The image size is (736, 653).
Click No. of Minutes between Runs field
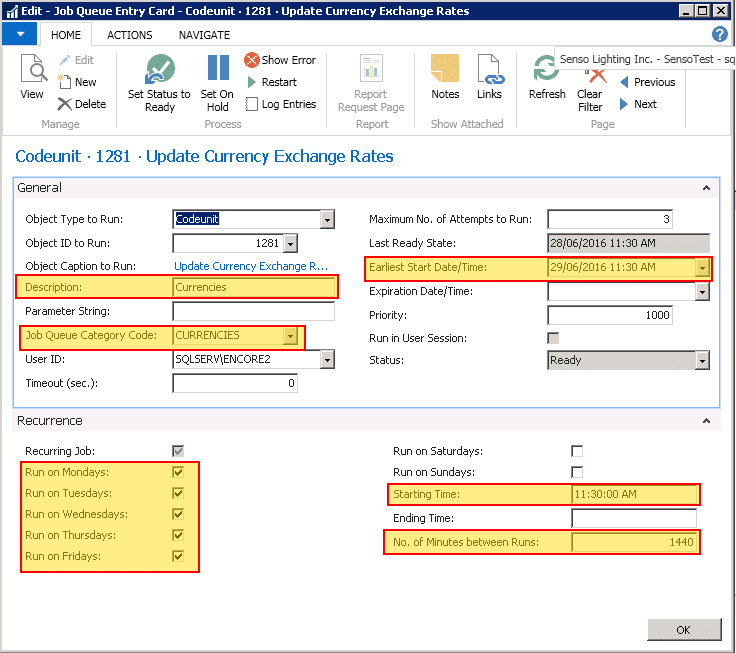[x=634, y=542]
